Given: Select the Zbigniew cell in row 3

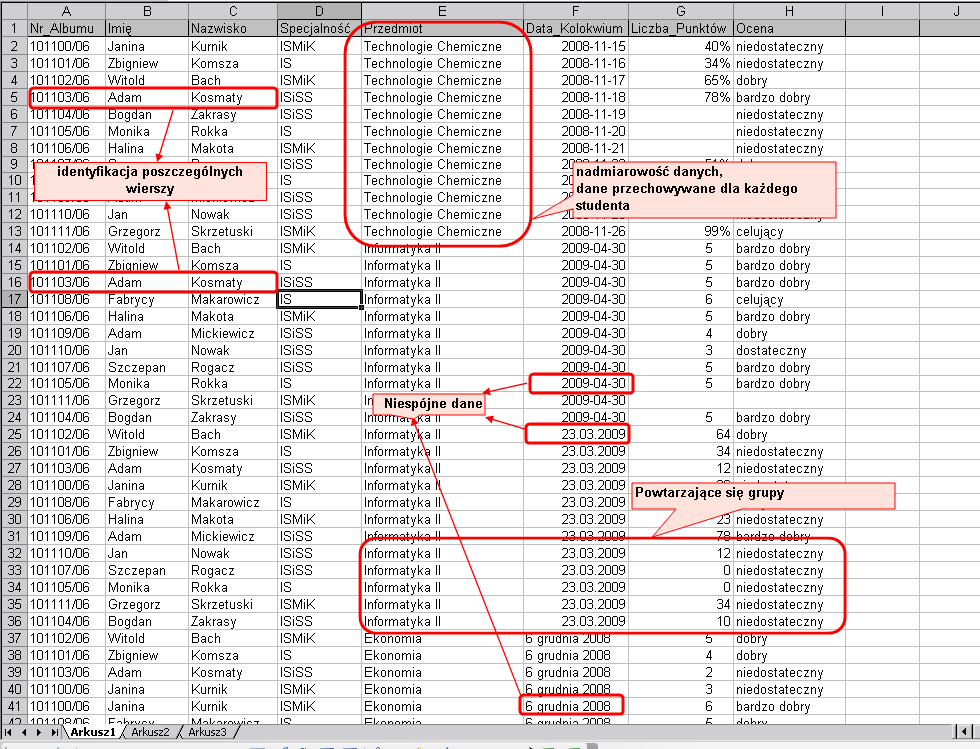Looking at the screenshot, I should (x=147, y=63).
